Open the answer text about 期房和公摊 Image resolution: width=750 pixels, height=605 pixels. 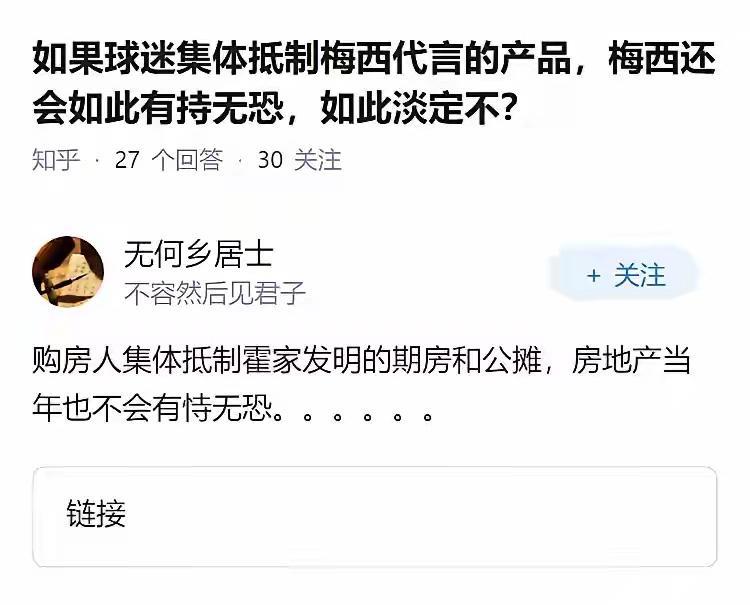361,361
